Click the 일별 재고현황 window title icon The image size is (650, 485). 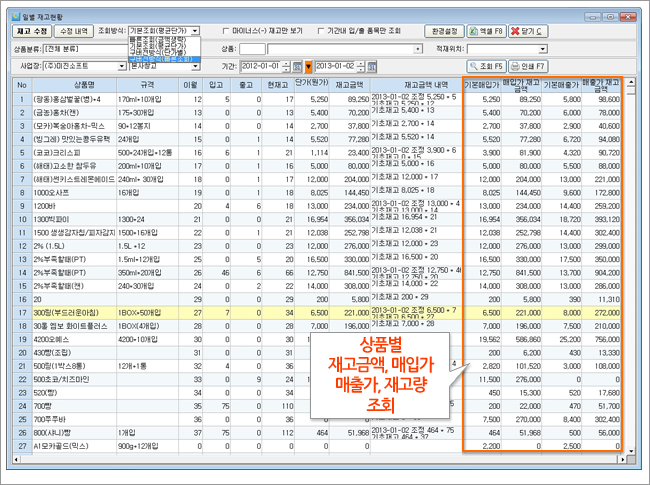pos(17,17)
